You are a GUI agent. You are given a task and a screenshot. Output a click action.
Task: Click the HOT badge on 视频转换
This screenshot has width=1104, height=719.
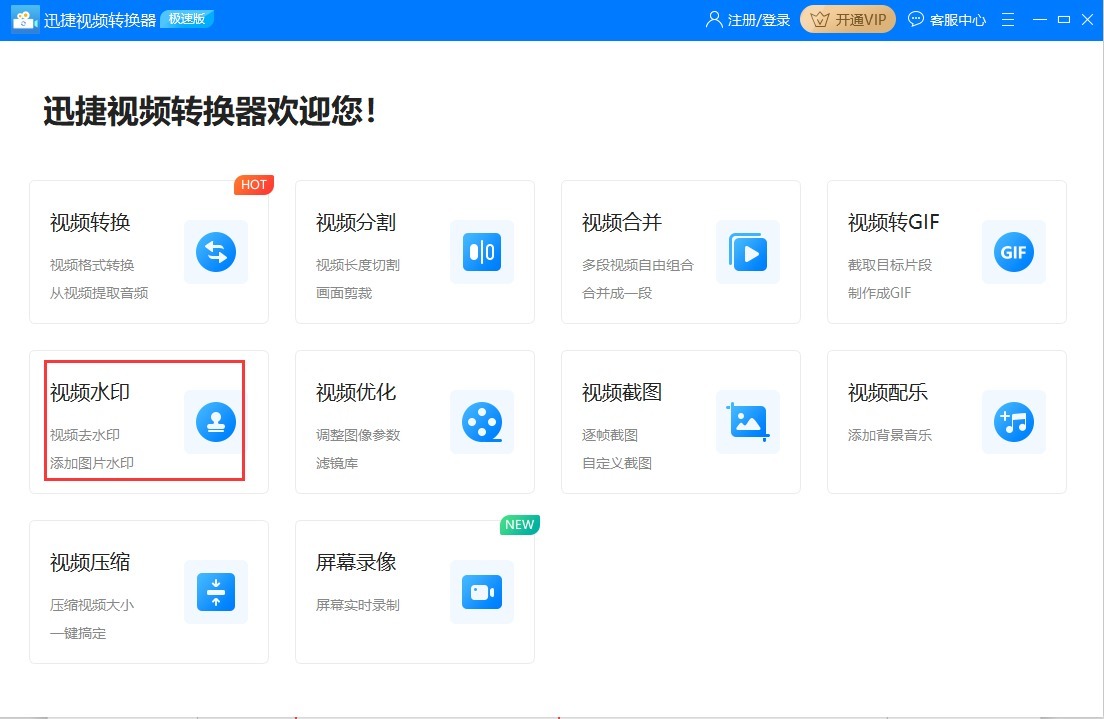pyautogui.click(x=253, y=185)
